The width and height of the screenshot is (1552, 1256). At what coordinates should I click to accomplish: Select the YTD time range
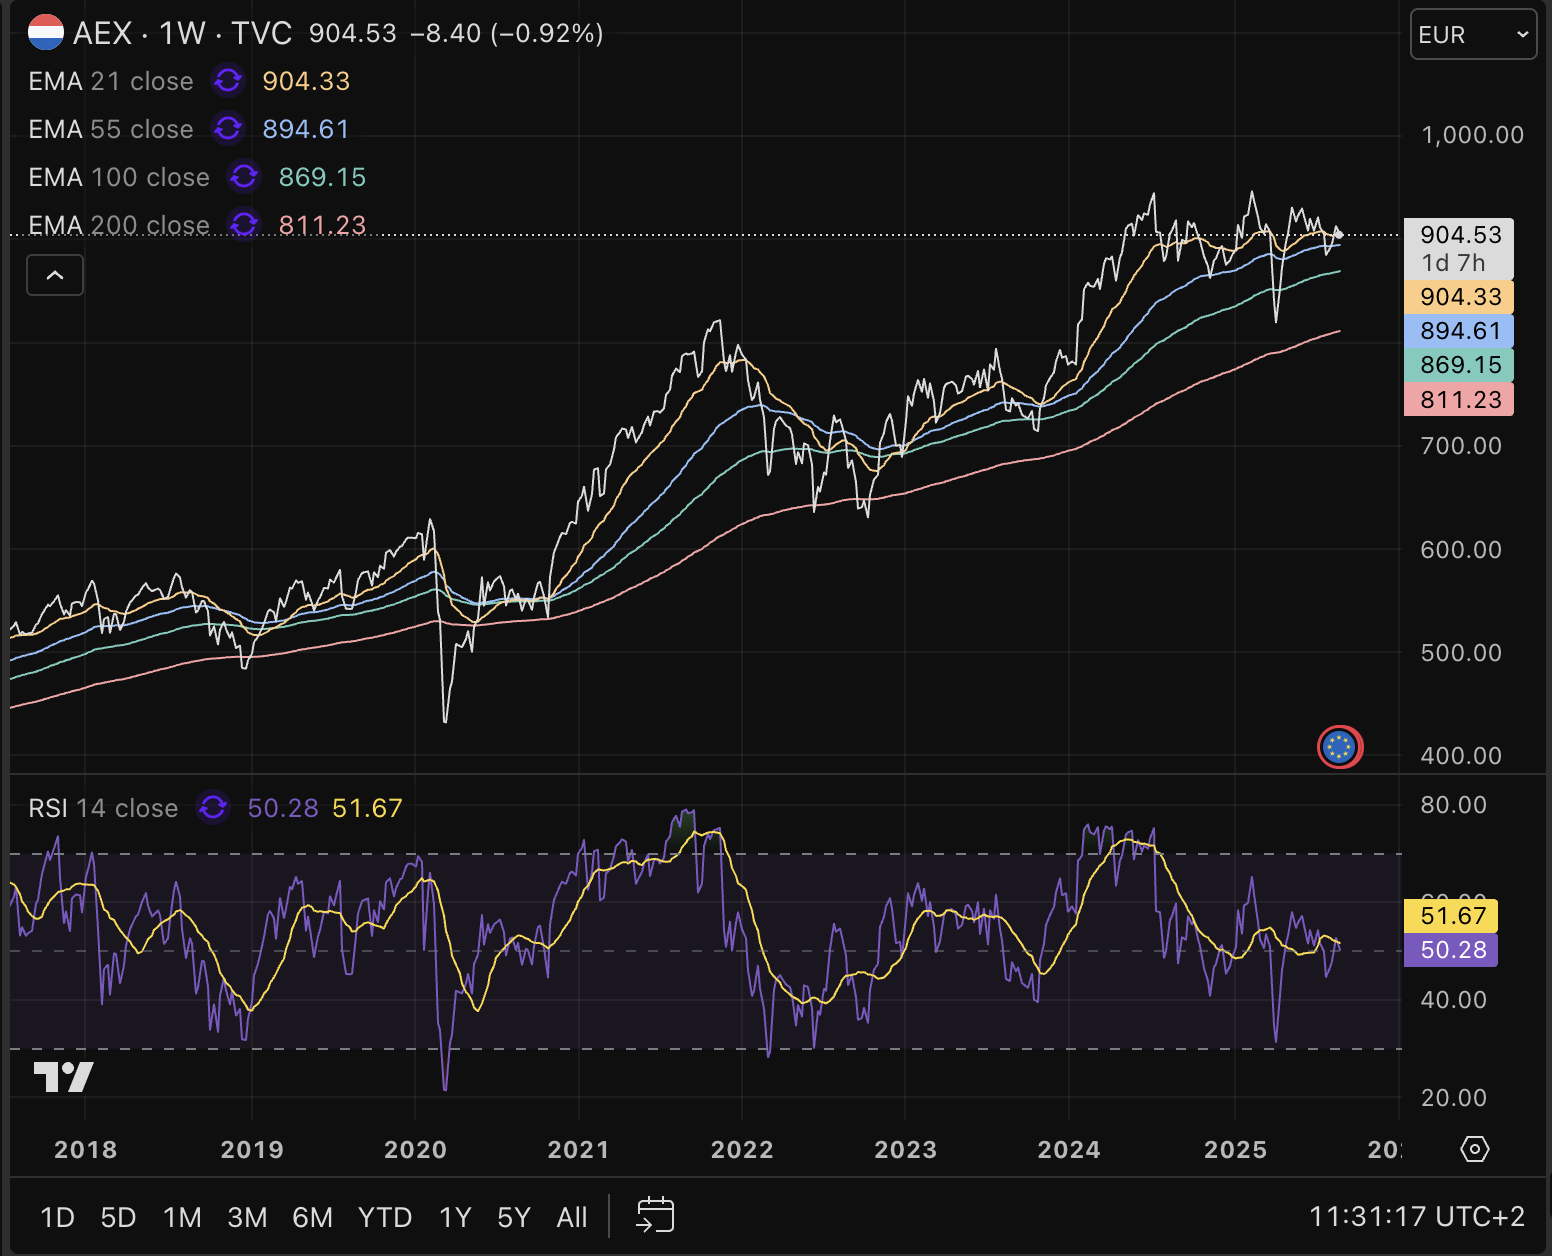[x=385, y=1217]
